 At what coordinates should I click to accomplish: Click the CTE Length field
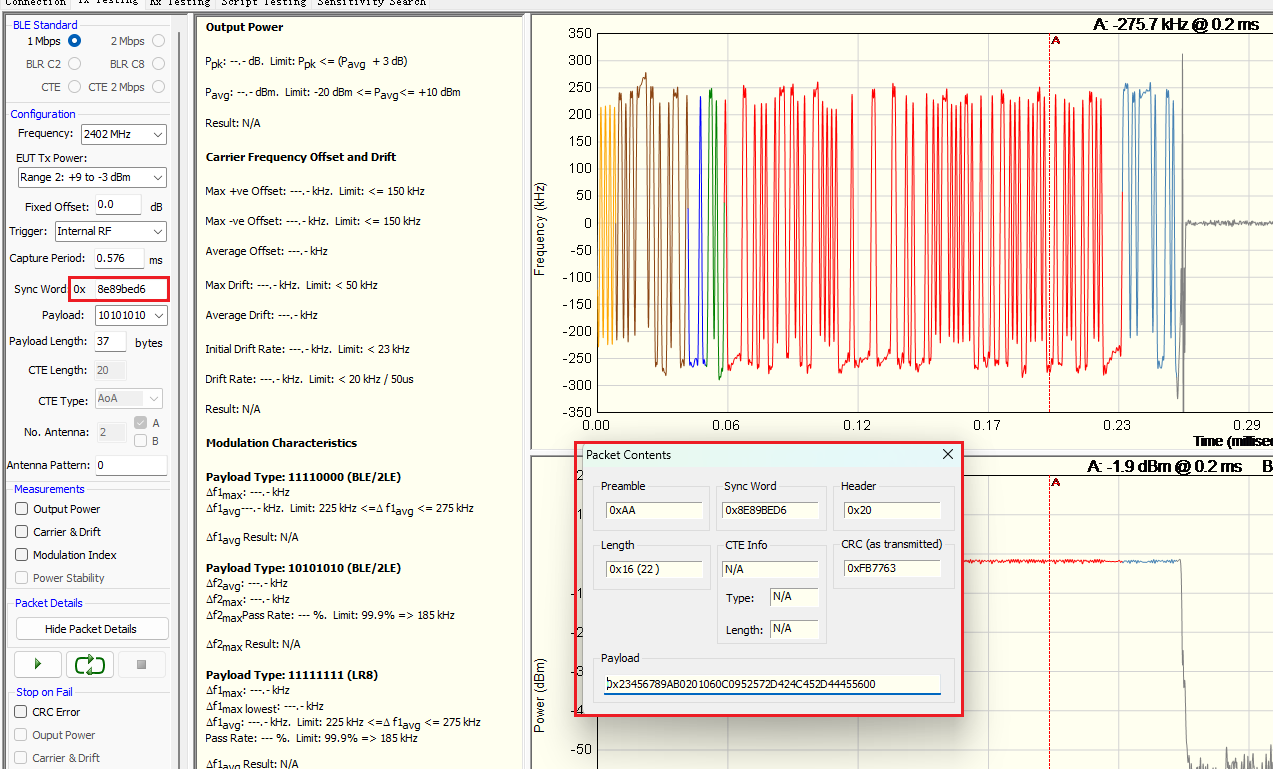click(110, 371)
